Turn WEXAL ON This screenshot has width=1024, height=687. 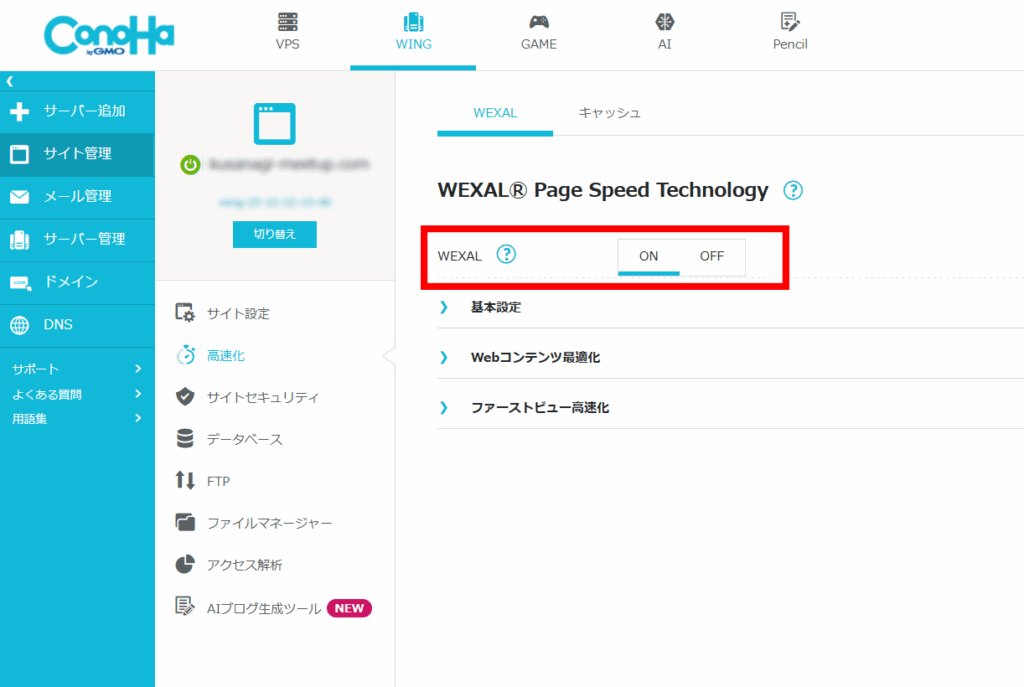649,256
